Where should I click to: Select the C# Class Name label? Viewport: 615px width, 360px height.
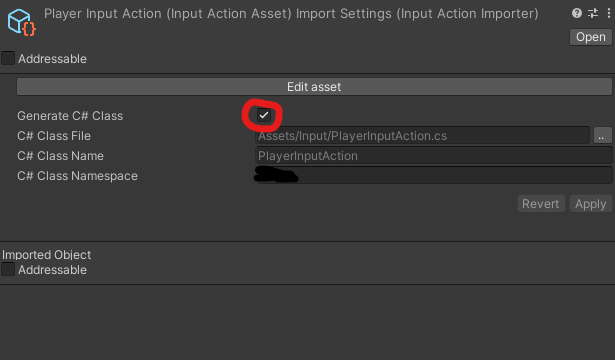[x=60, y=156]
